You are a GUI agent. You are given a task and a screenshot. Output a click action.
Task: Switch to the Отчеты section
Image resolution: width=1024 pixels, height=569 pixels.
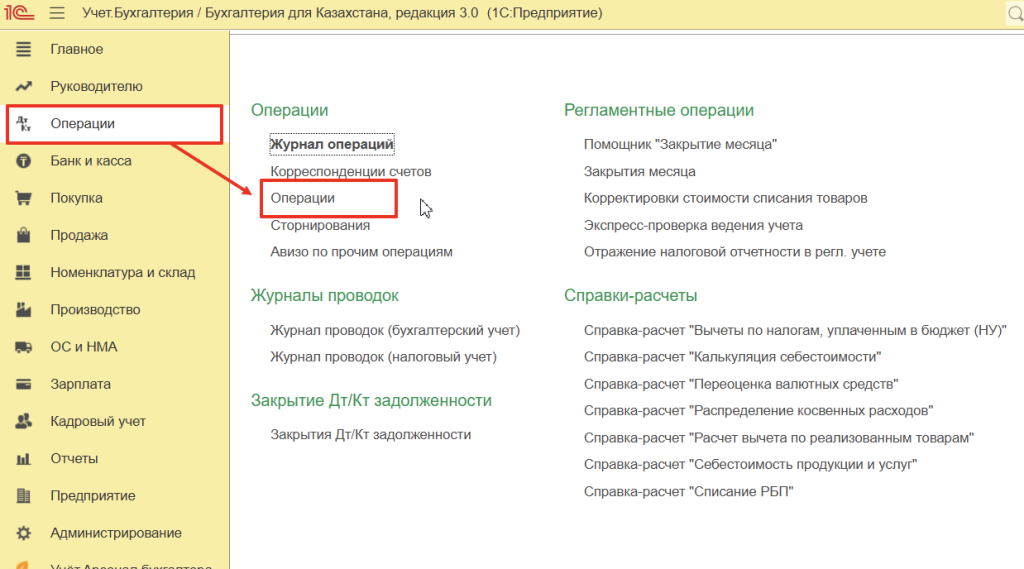tap(74, 458)
